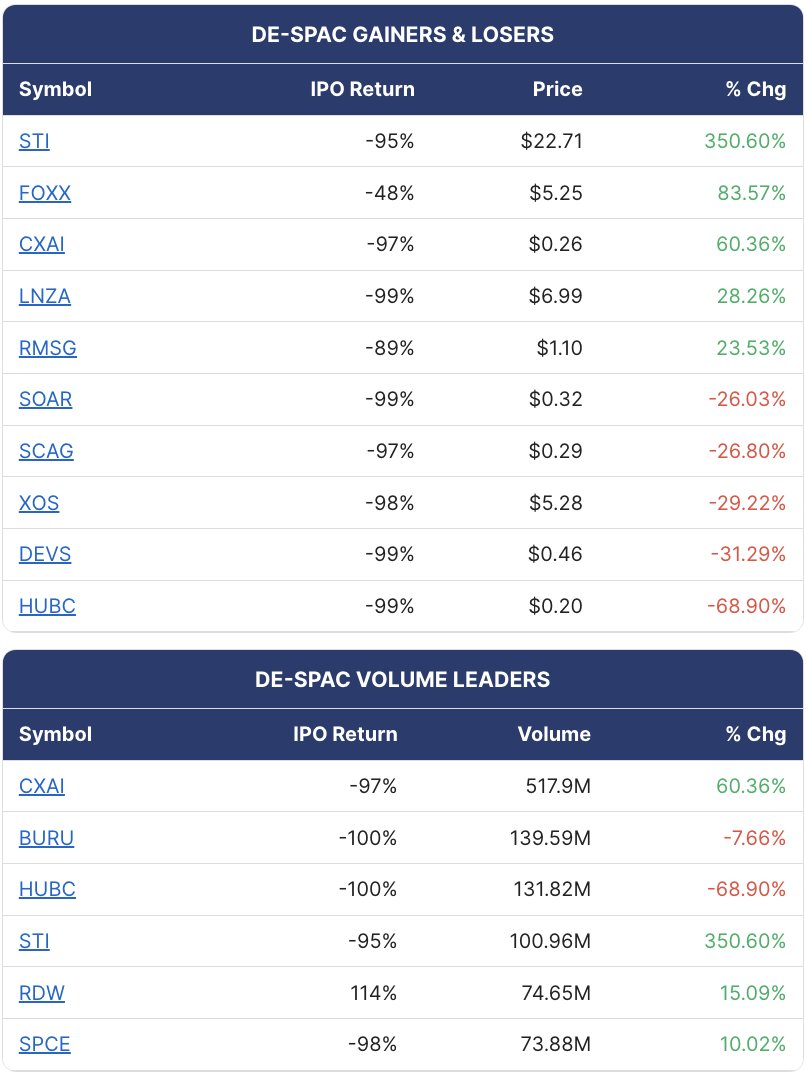Select the SPCE symbol link

[x=45, y=1045]
